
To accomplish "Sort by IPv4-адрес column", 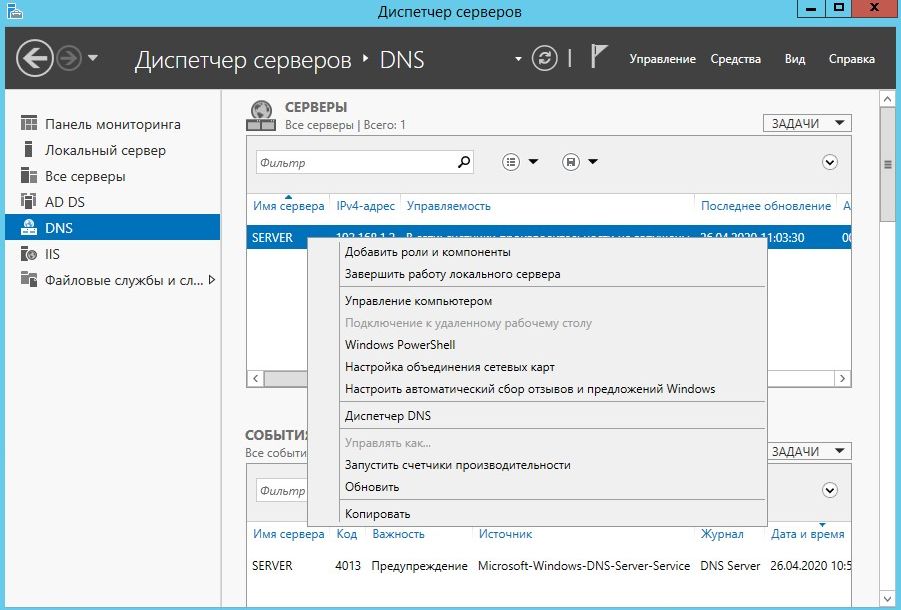I will click(365, 206).
